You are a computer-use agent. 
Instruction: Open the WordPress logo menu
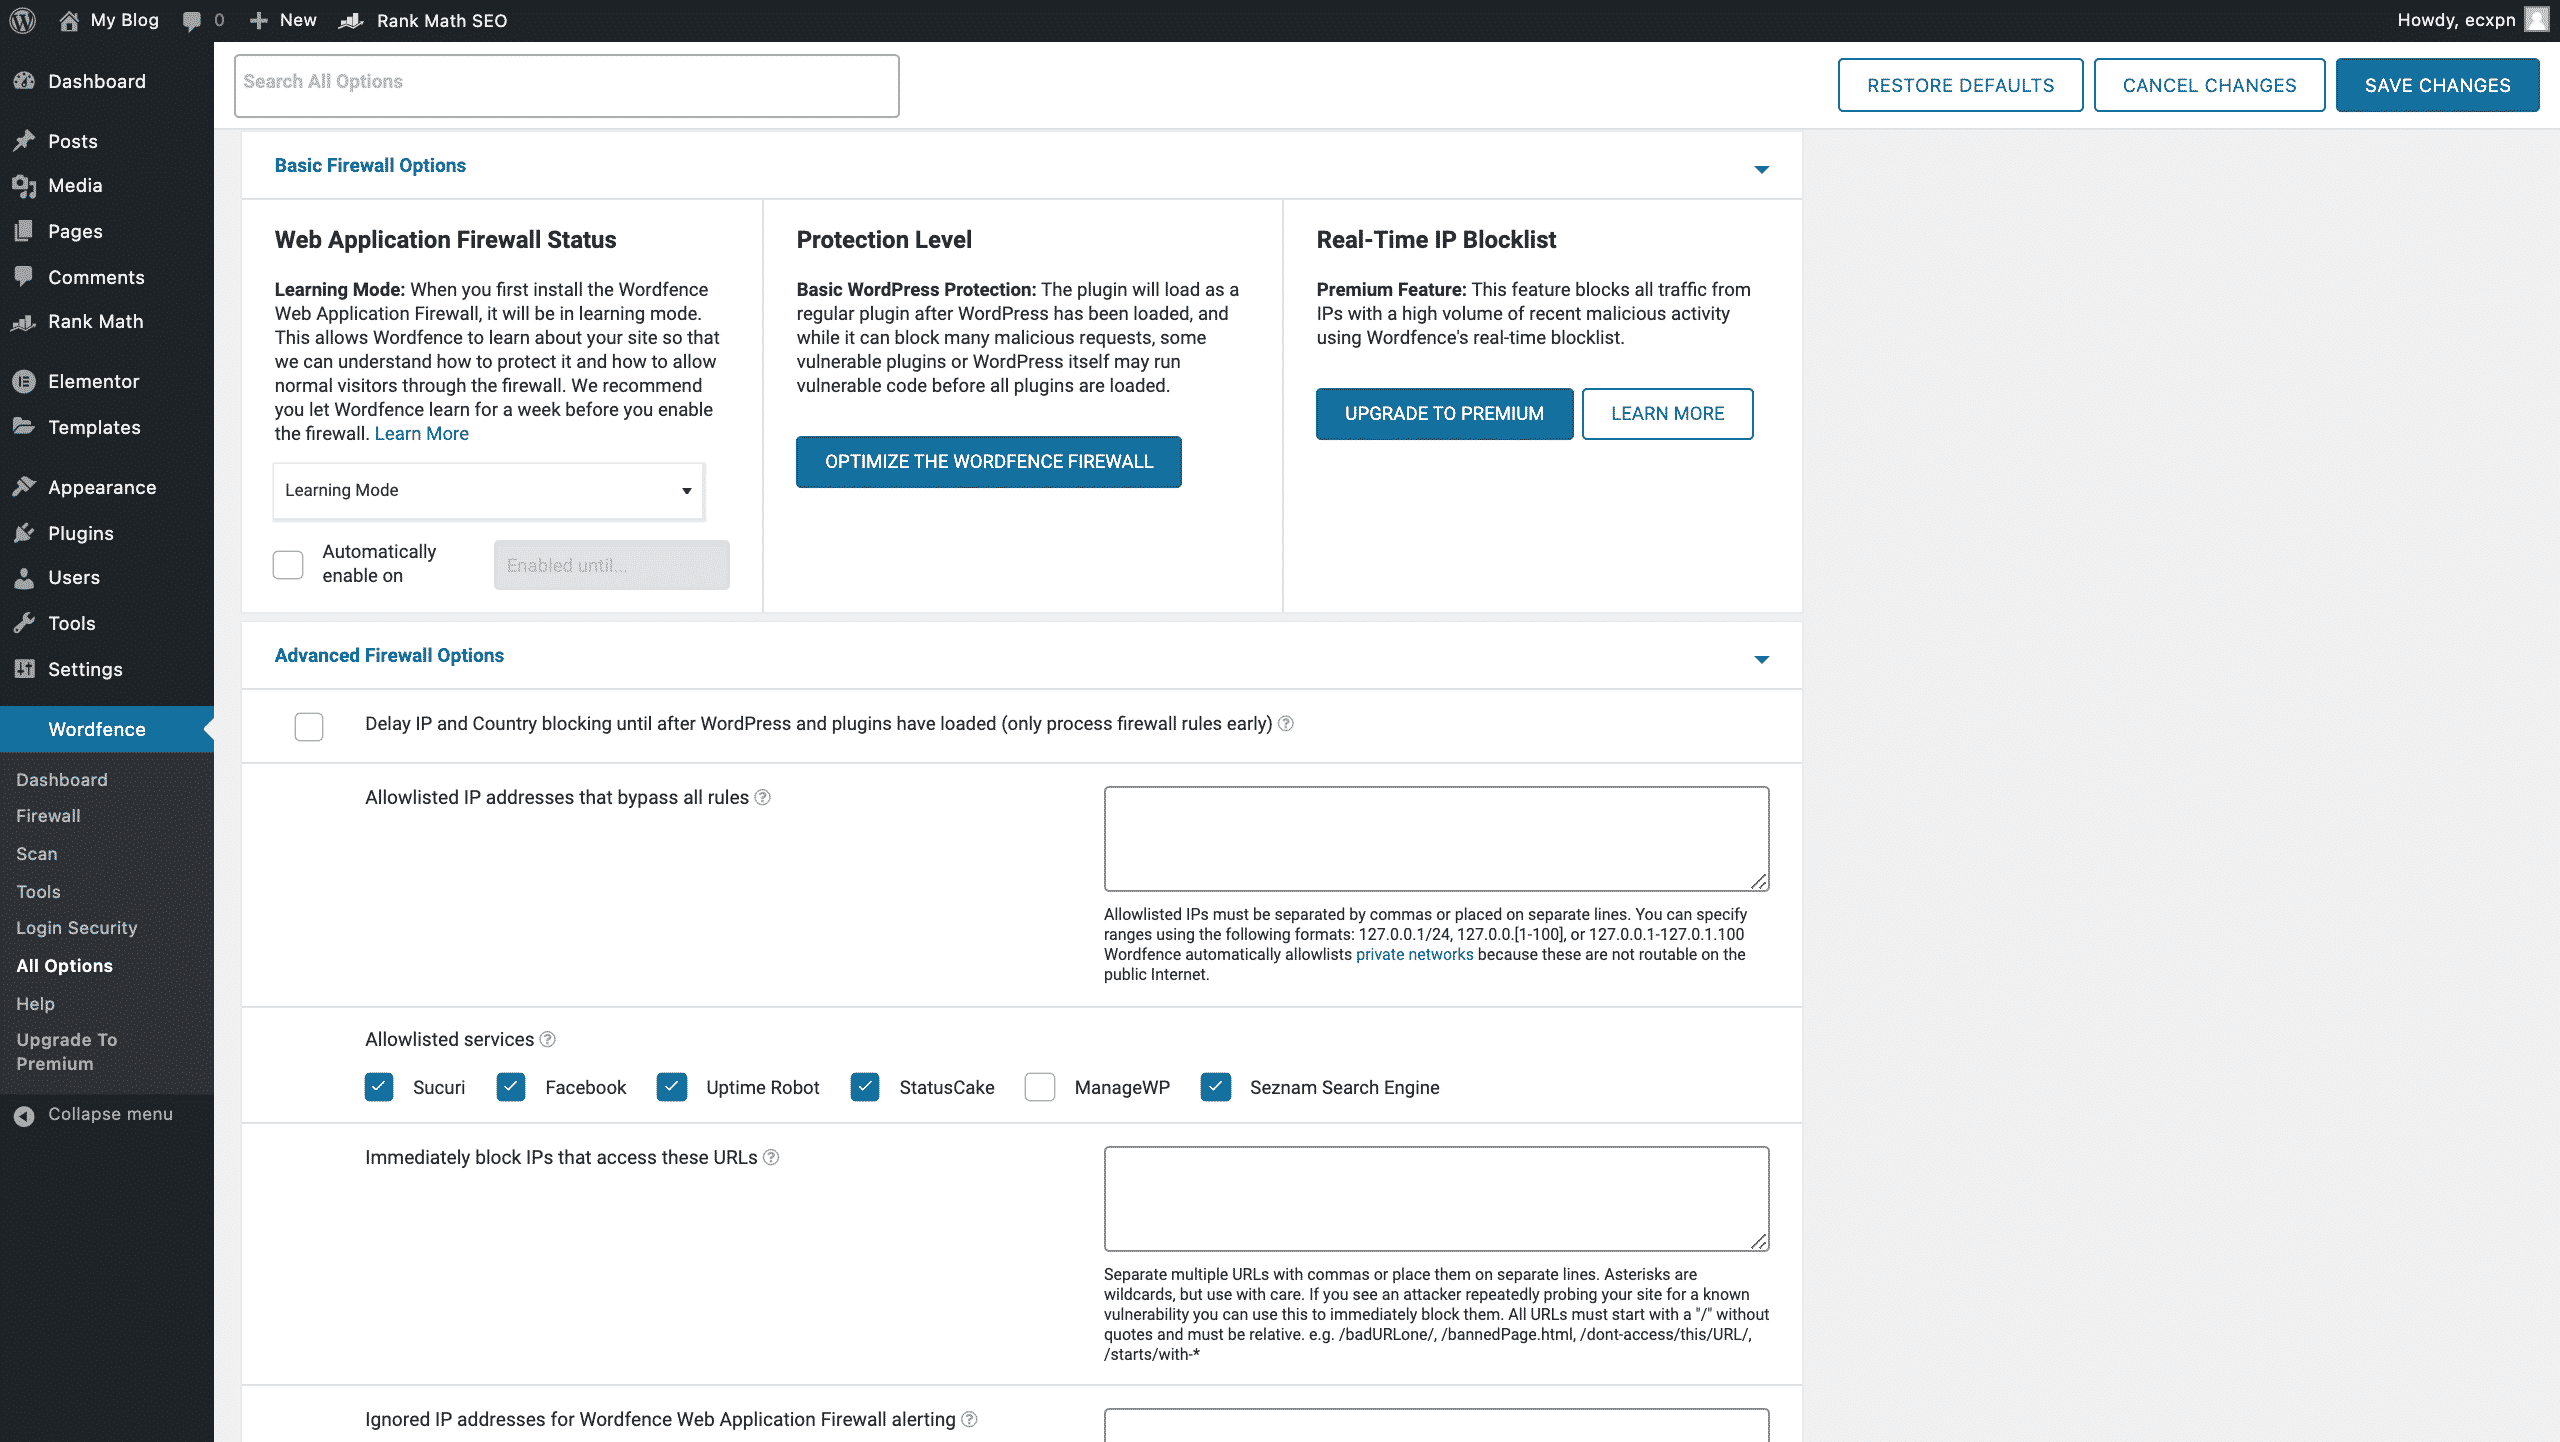pyautogui.click(x=22, y=20)
